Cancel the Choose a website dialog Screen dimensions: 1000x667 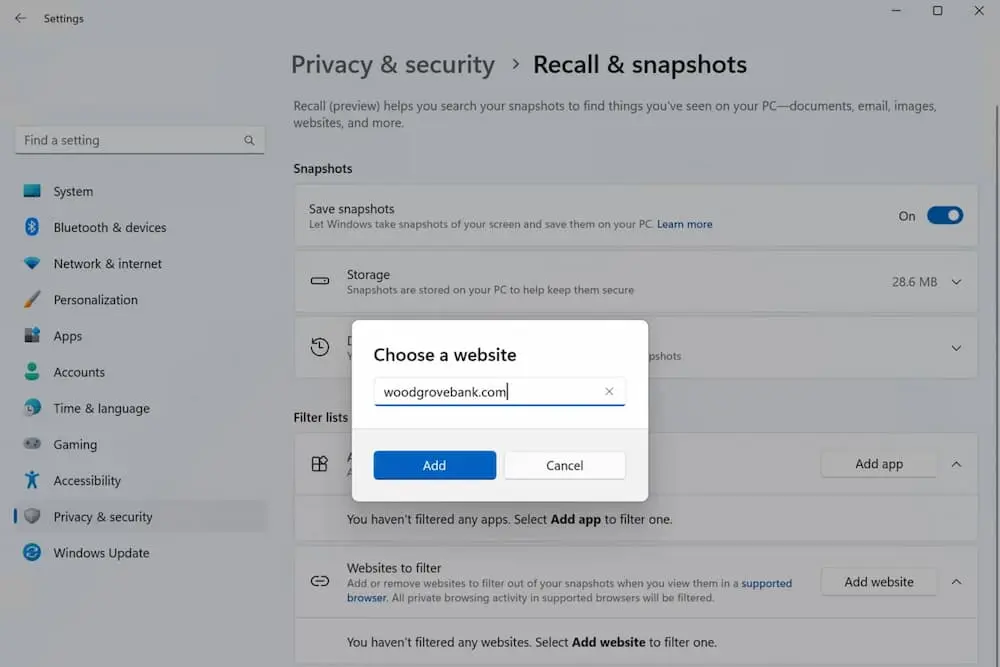point(564,465)
